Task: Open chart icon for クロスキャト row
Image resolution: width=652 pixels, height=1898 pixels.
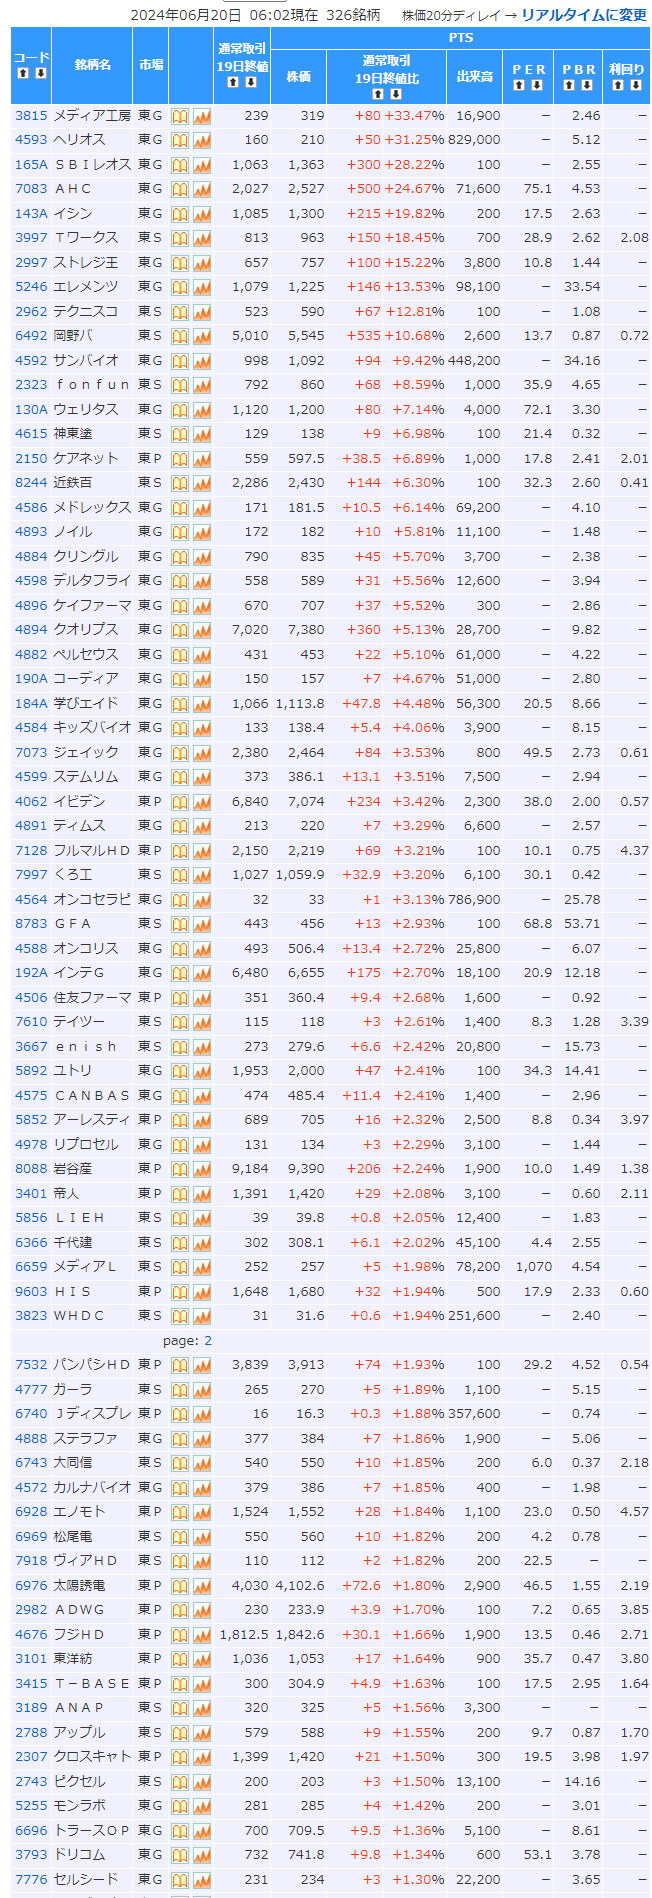Action: point(202,1757)
